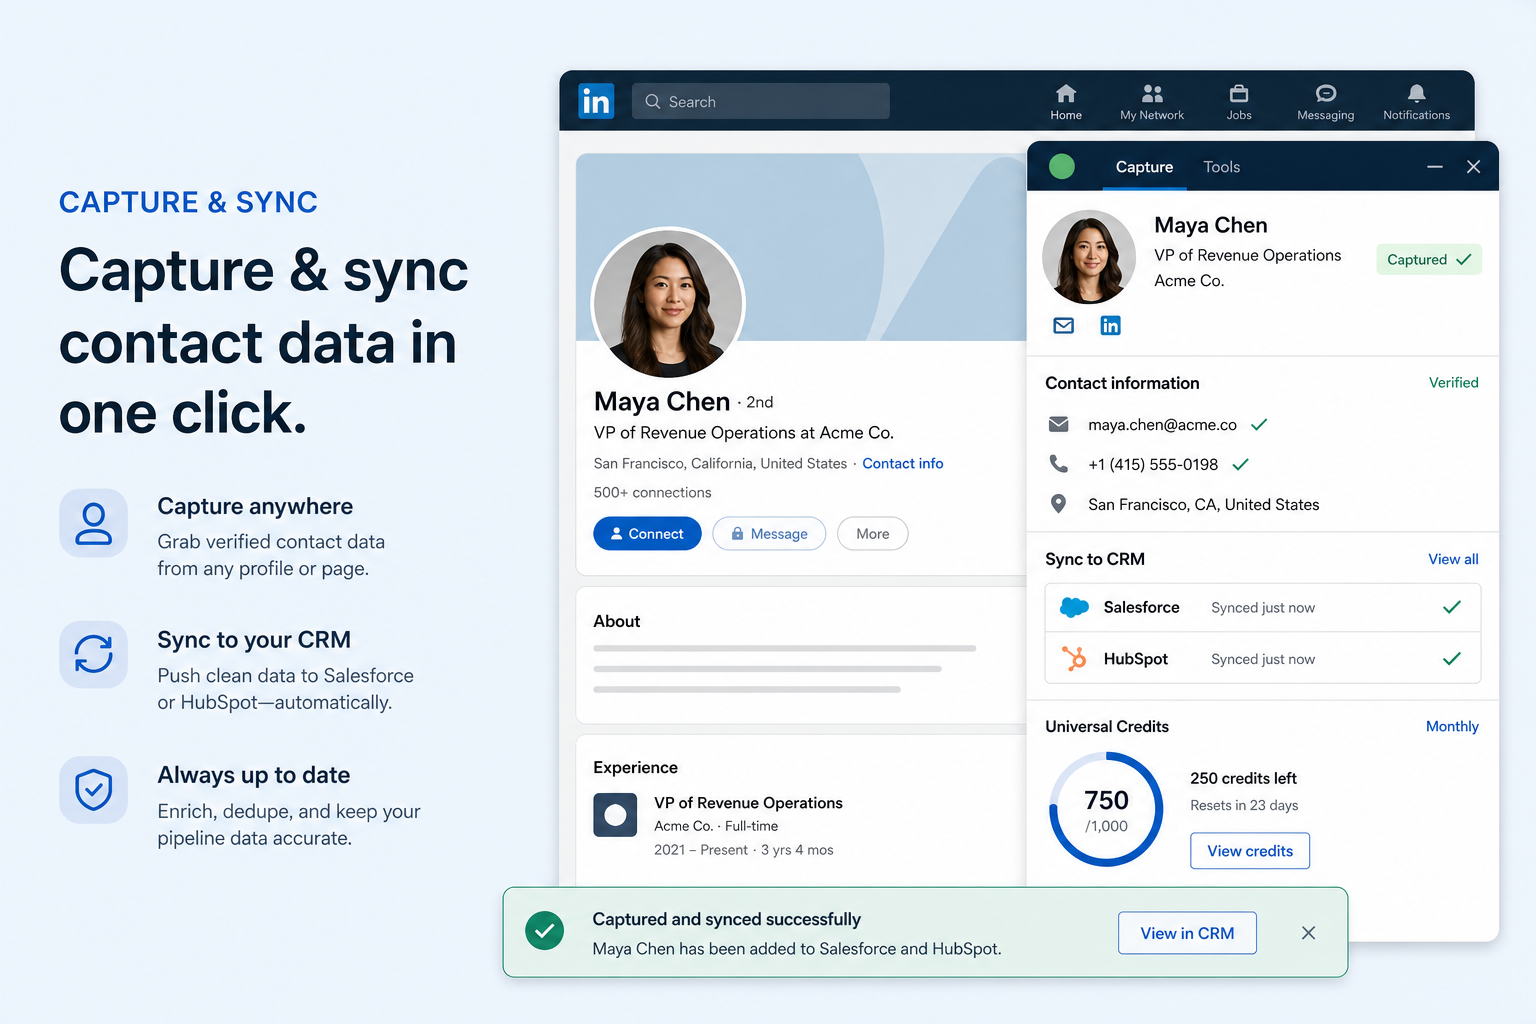Click the green status dot in the extension header

(x=1062, y=167)
